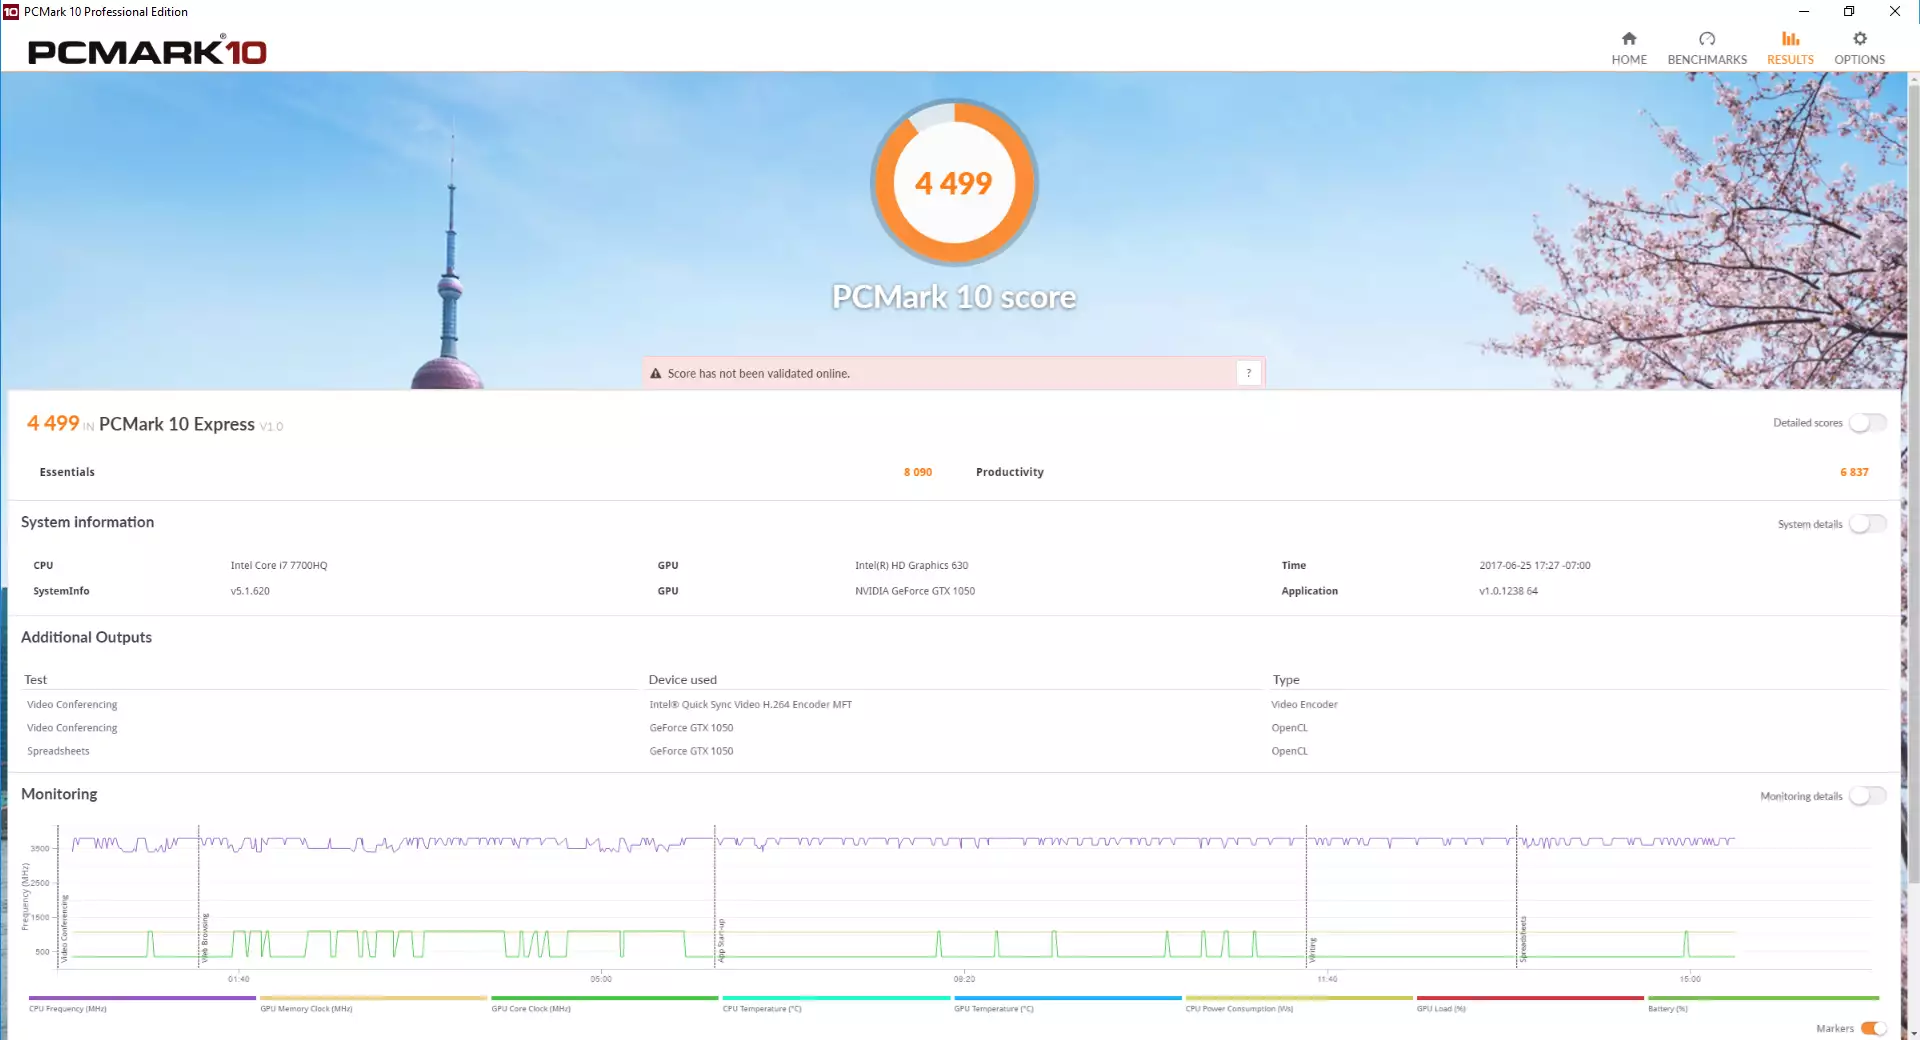Click the Productivity score 6 837

pyautogui.click(x=1854, y=472)
